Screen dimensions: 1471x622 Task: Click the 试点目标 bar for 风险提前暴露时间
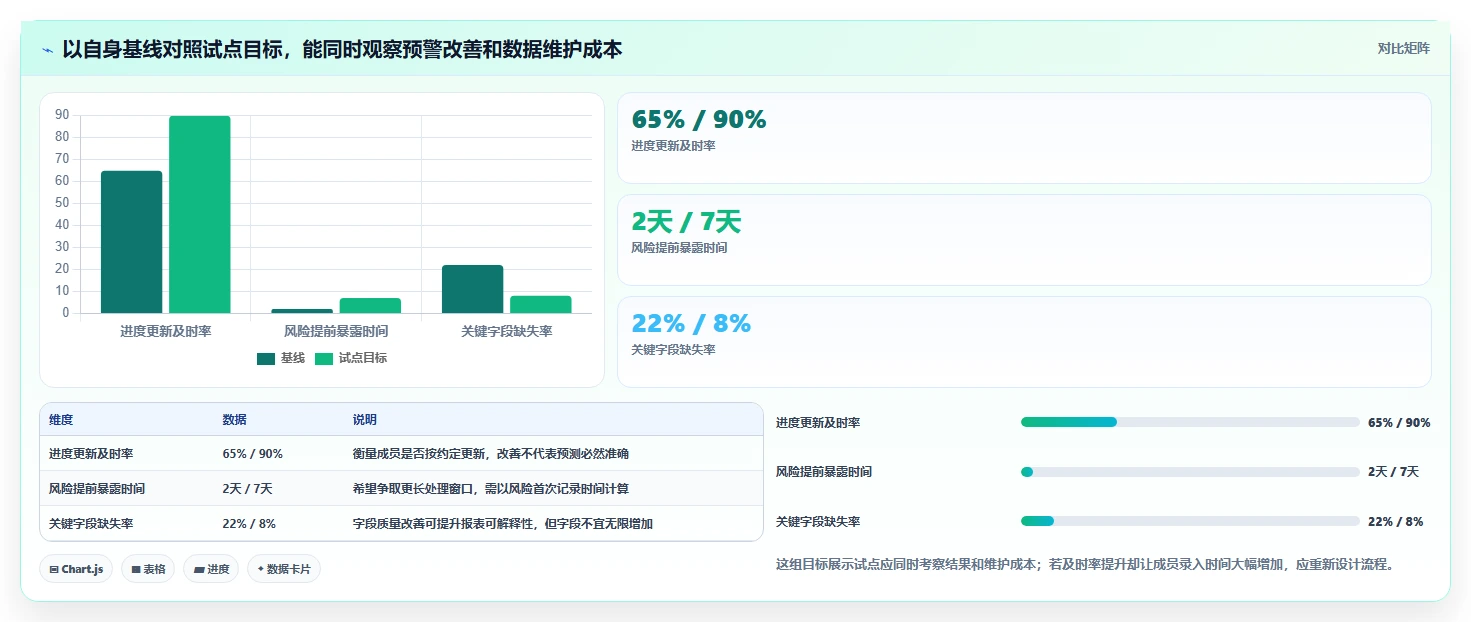pos(370,305)
